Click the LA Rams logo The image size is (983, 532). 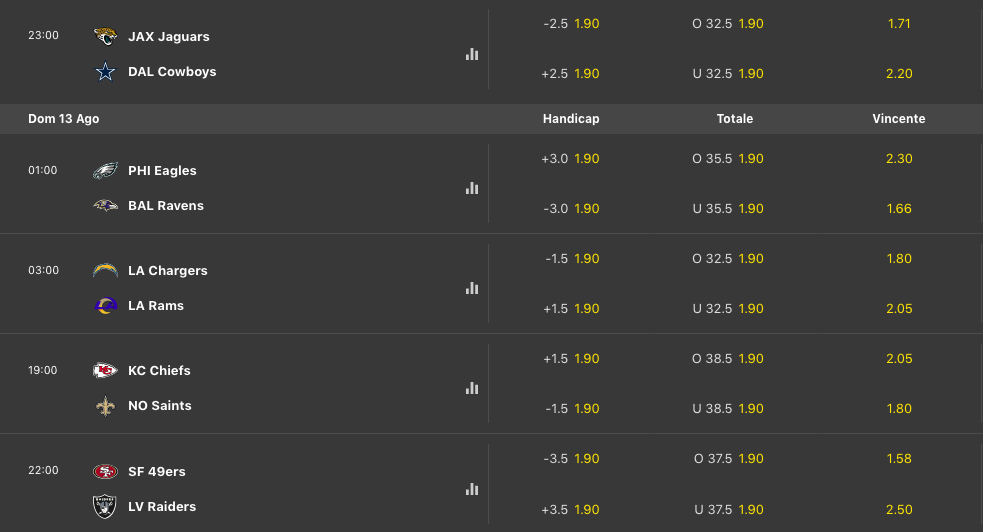point(105,306)
